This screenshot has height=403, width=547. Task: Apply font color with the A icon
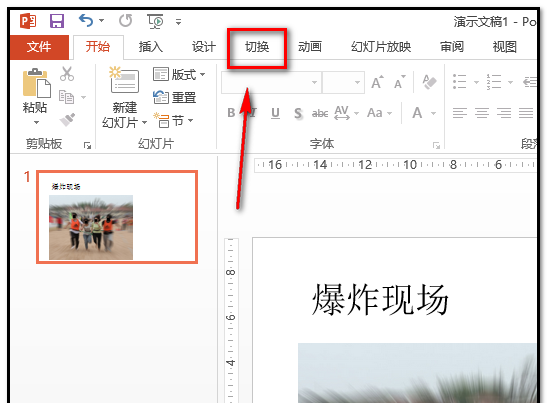(417, 113)
